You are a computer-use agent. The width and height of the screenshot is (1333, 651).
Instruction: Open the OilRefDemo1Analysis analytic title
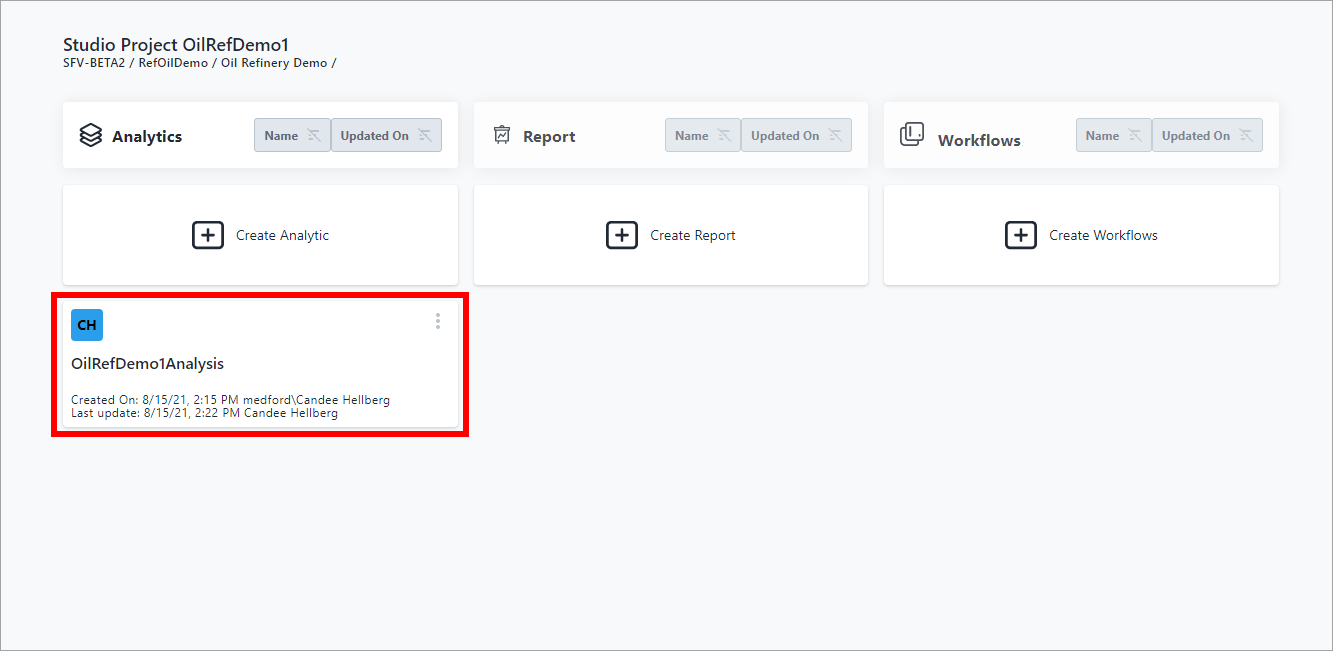coord(147,364)
